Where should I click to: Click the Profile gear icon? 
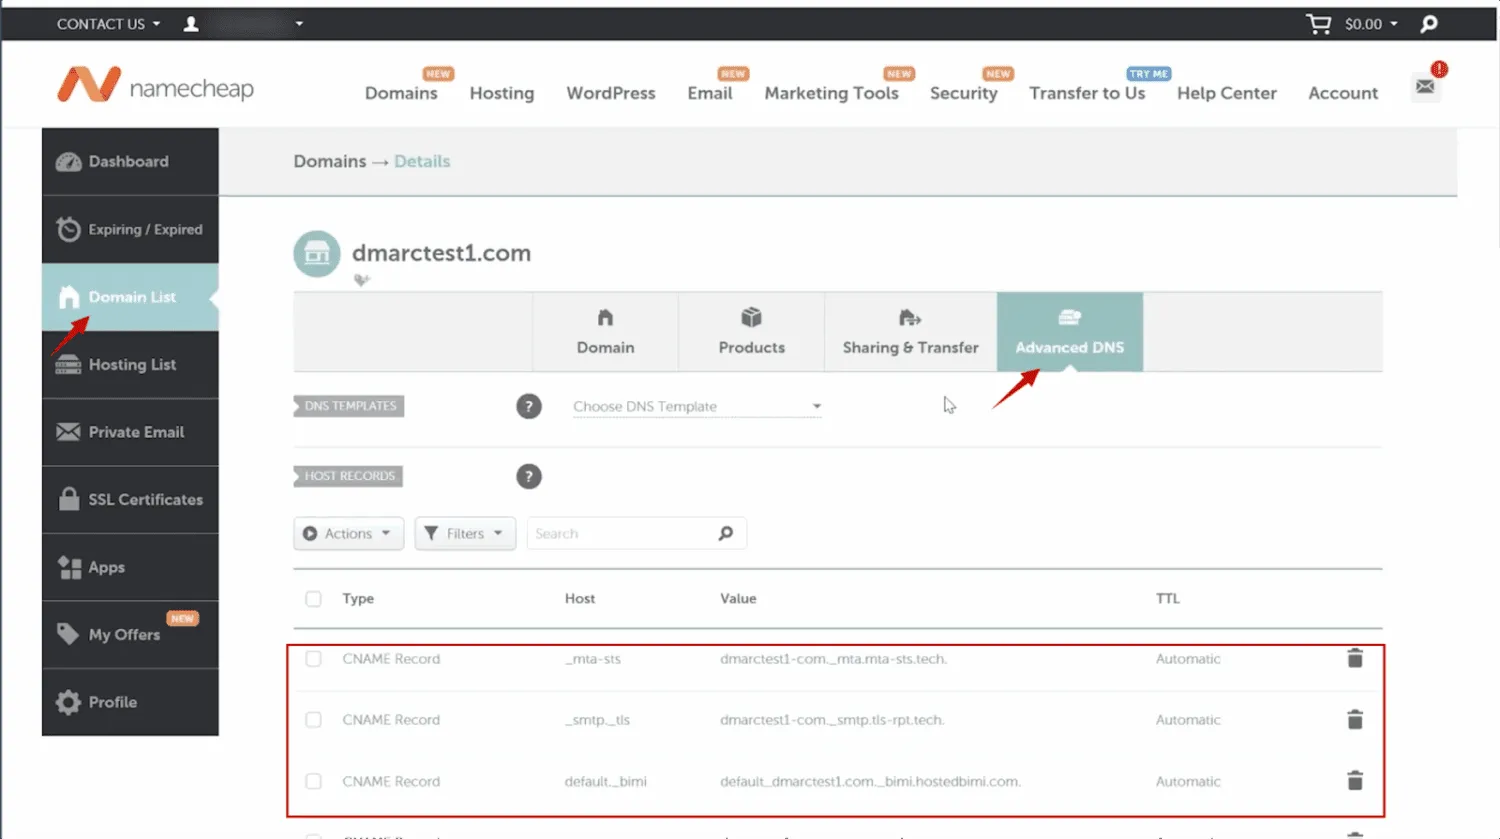(68, 702)
